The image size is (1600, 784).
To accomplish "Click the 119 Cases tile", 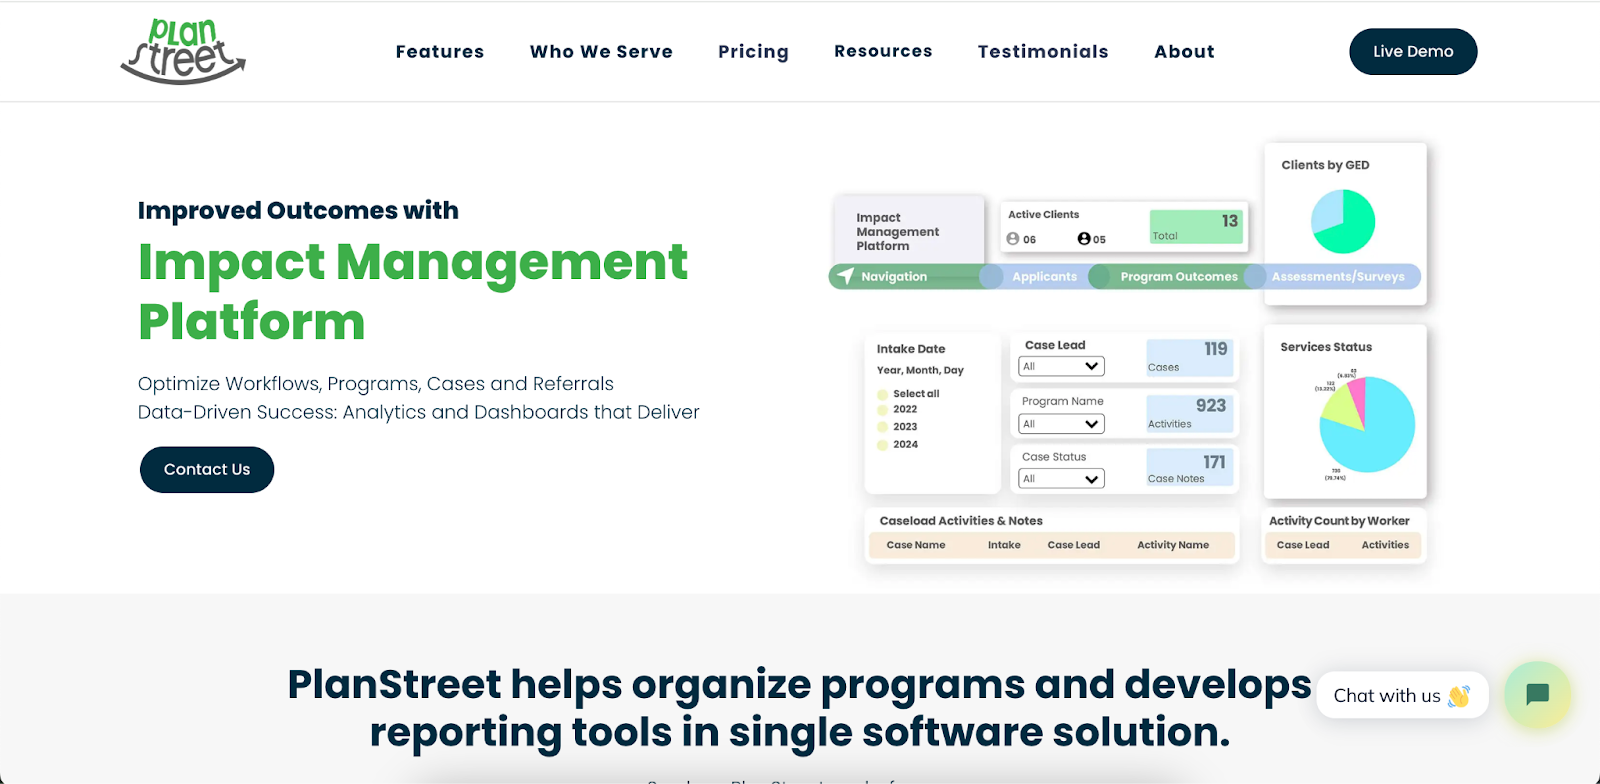I will click(x=1190, y=358).
